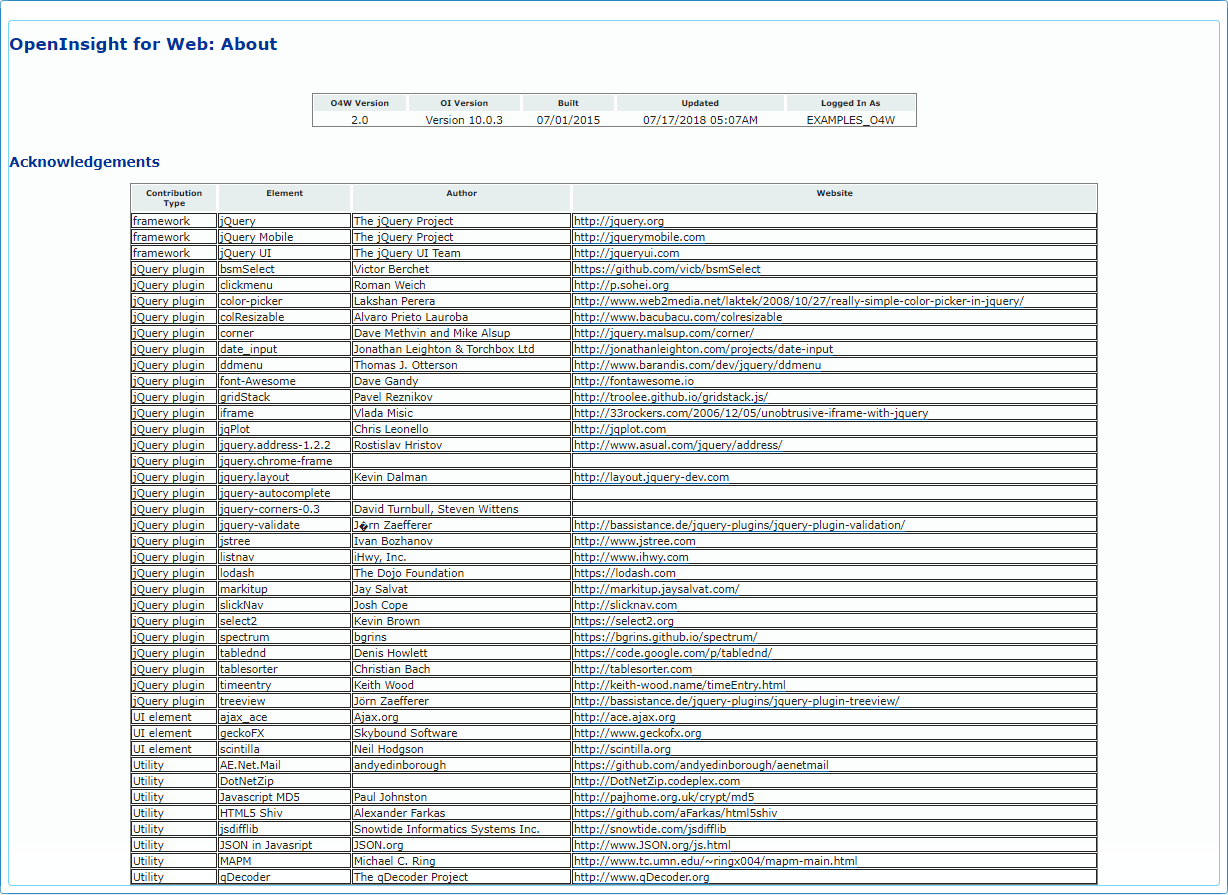Select the http://scintilla.org URL
Image resolution: width=1228 pixels, height=895 pixels.
coord(622,749)
